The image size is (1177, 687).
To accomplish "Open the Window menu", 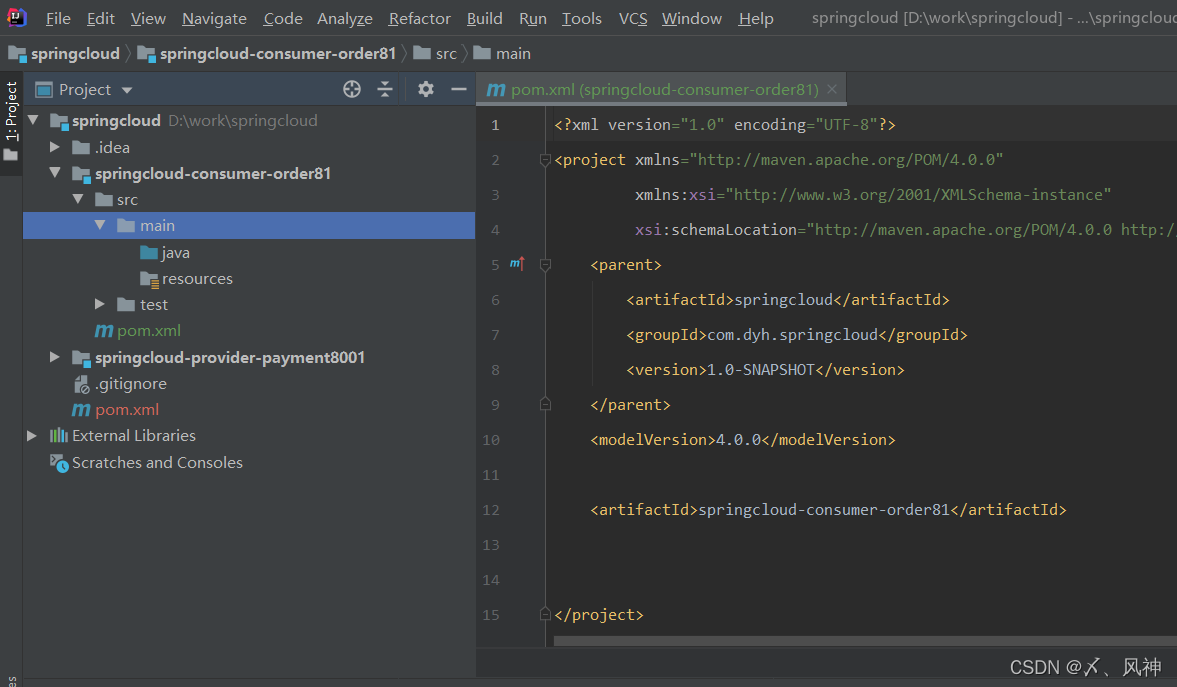I will (691, 18).
